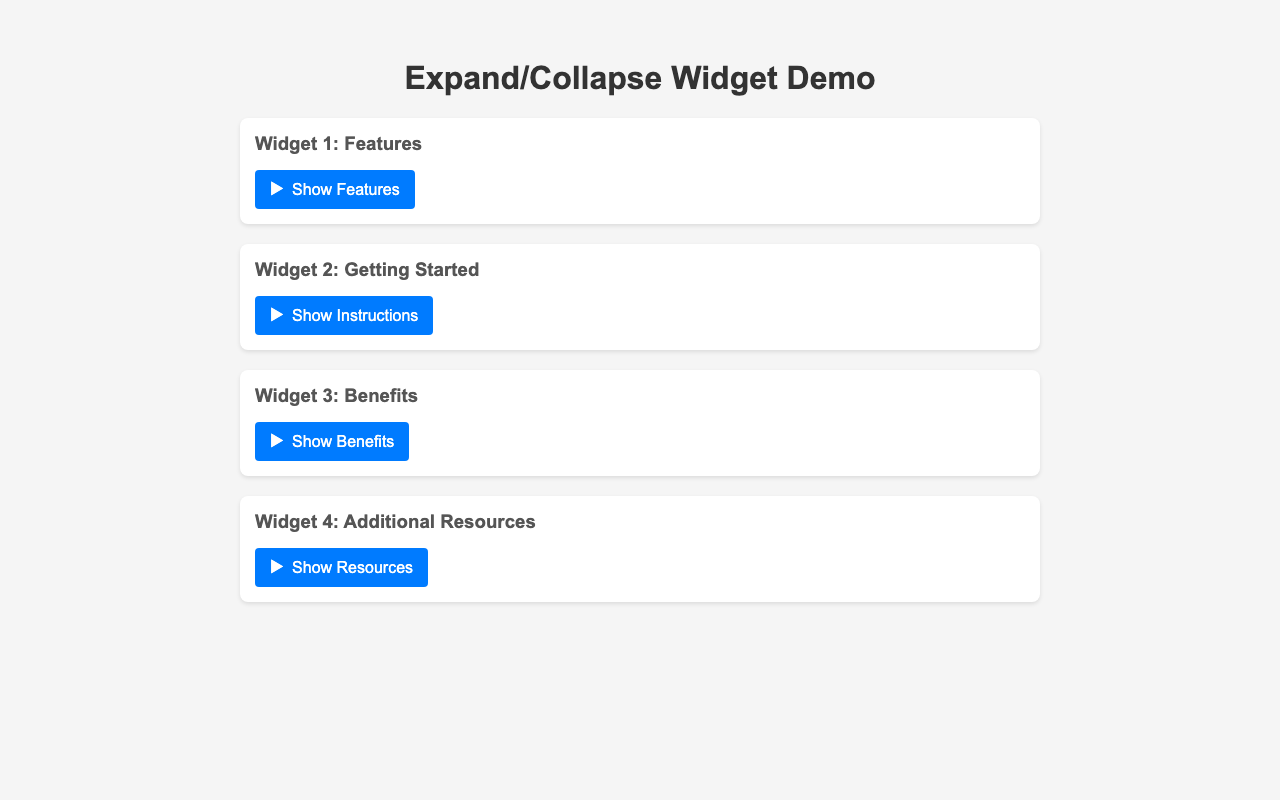Image resolution: width=1280 pixels, height=800 pixels.
Task: Click the play icon inside Show Instructions
Action: [277, 315]
